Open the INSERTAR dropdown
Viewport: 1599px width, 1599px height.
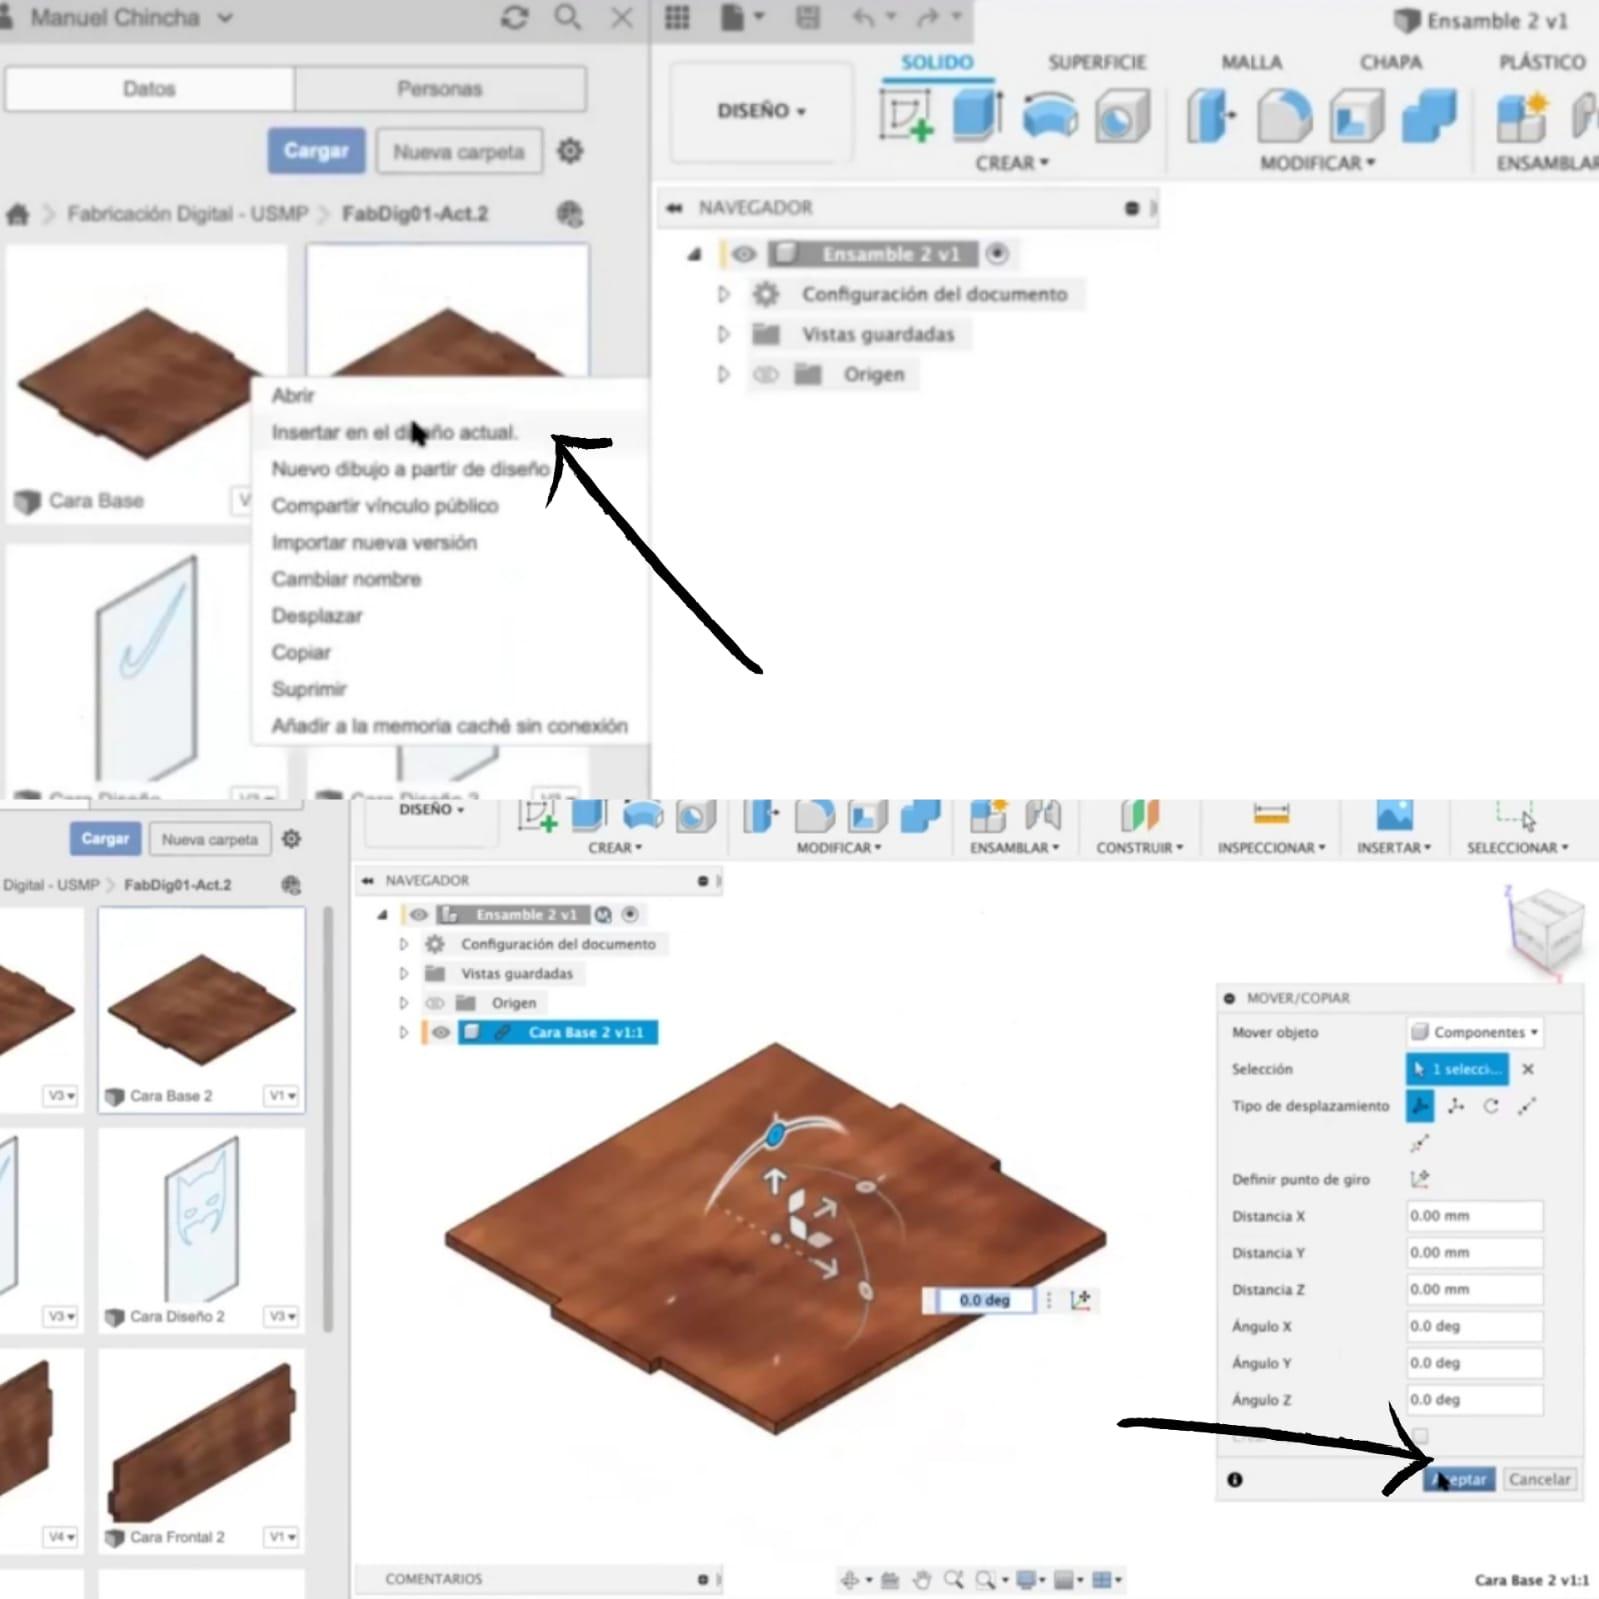(1394, 848)
